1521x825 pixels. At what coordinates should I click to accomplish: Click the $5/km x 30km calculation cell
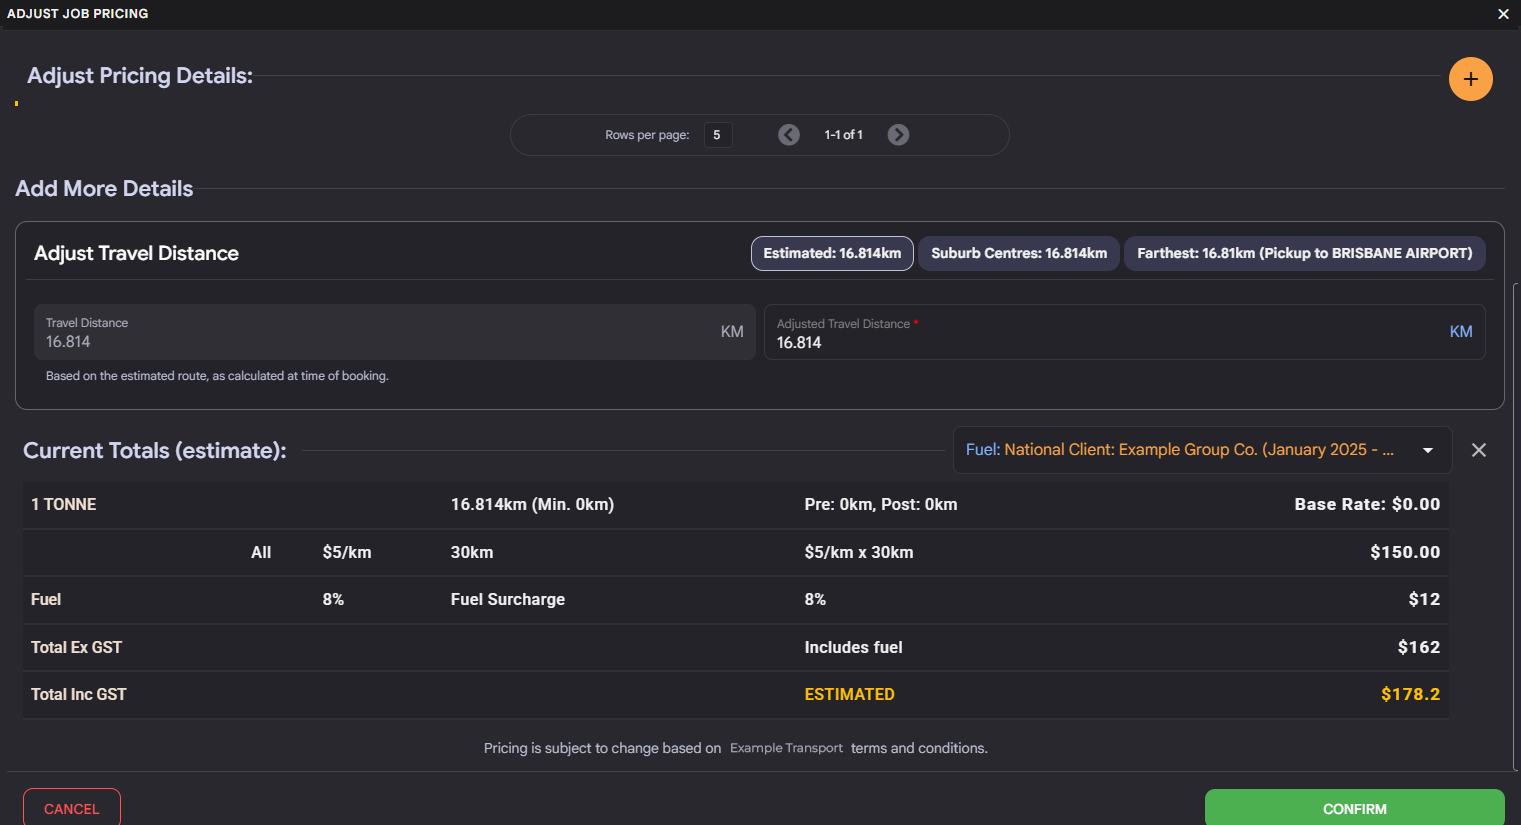click(859, 552)
